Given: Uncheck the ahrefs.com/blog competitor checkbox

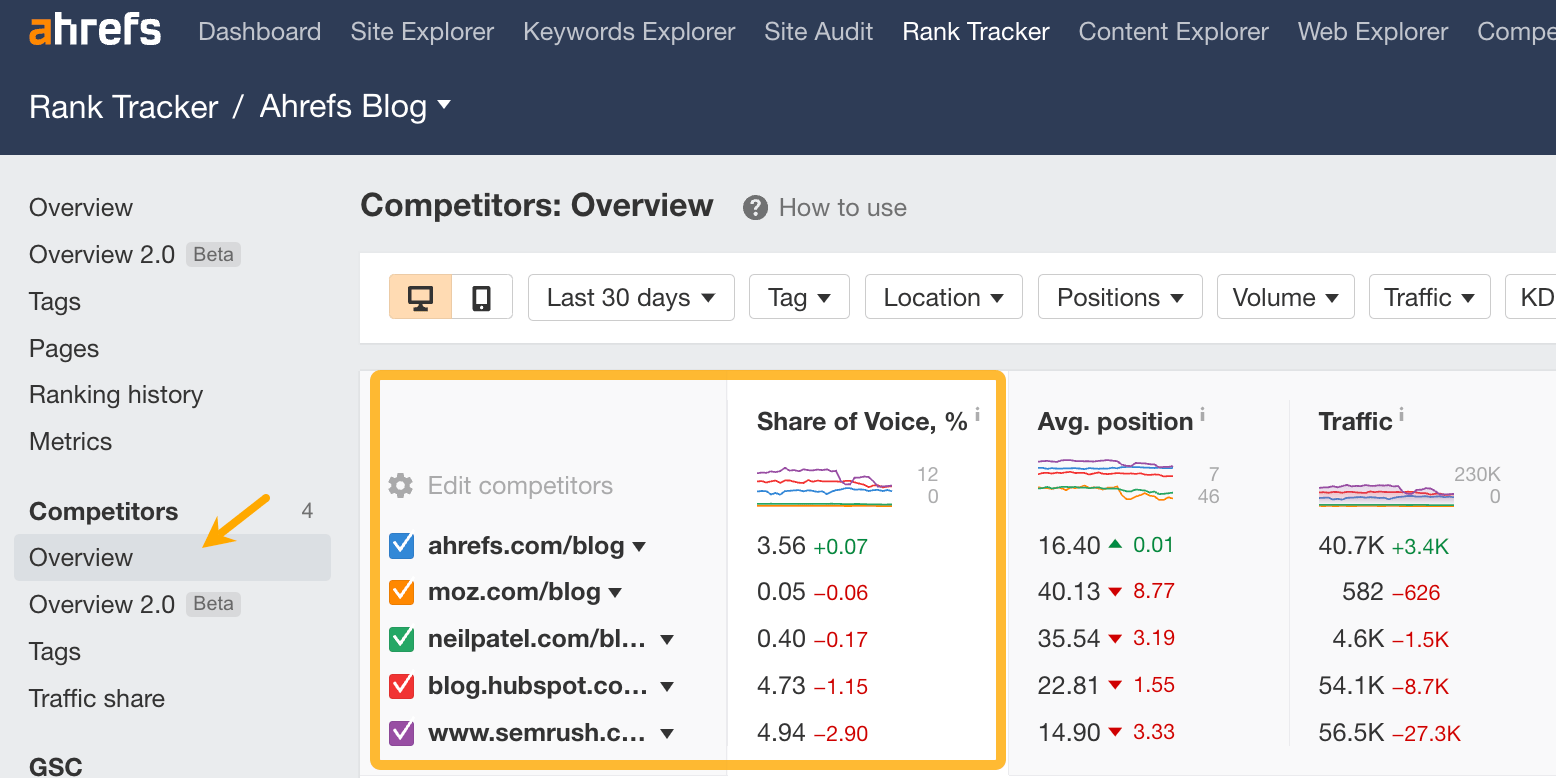Looking at the screenshot, I should pos(400,545).
